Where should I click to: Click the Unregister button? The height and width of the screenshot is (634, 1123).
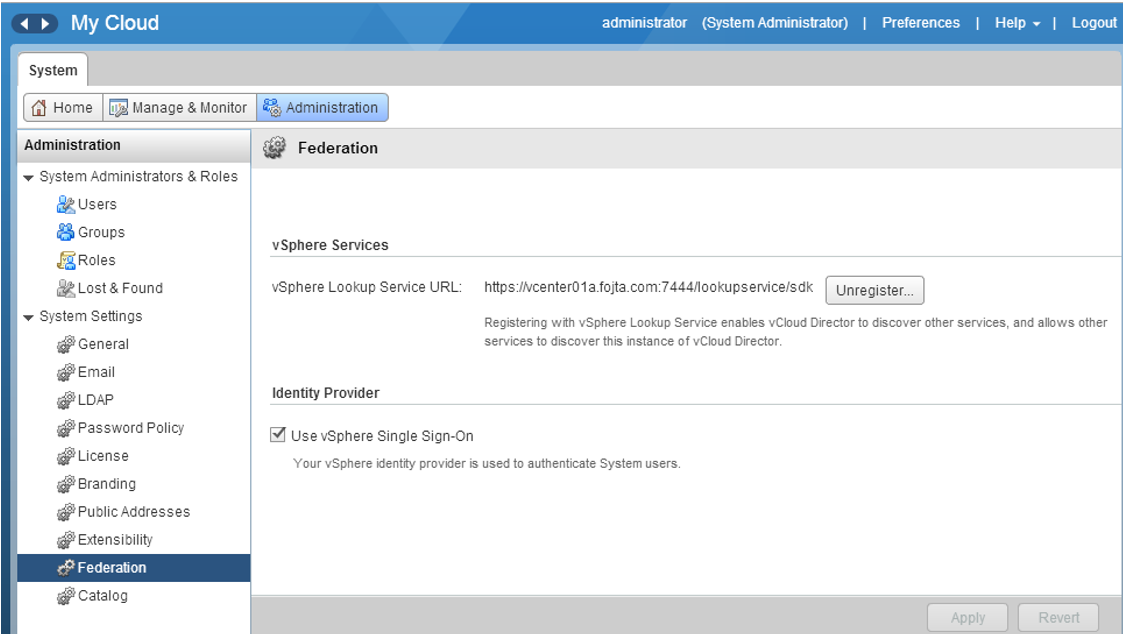tap(874, 291)
